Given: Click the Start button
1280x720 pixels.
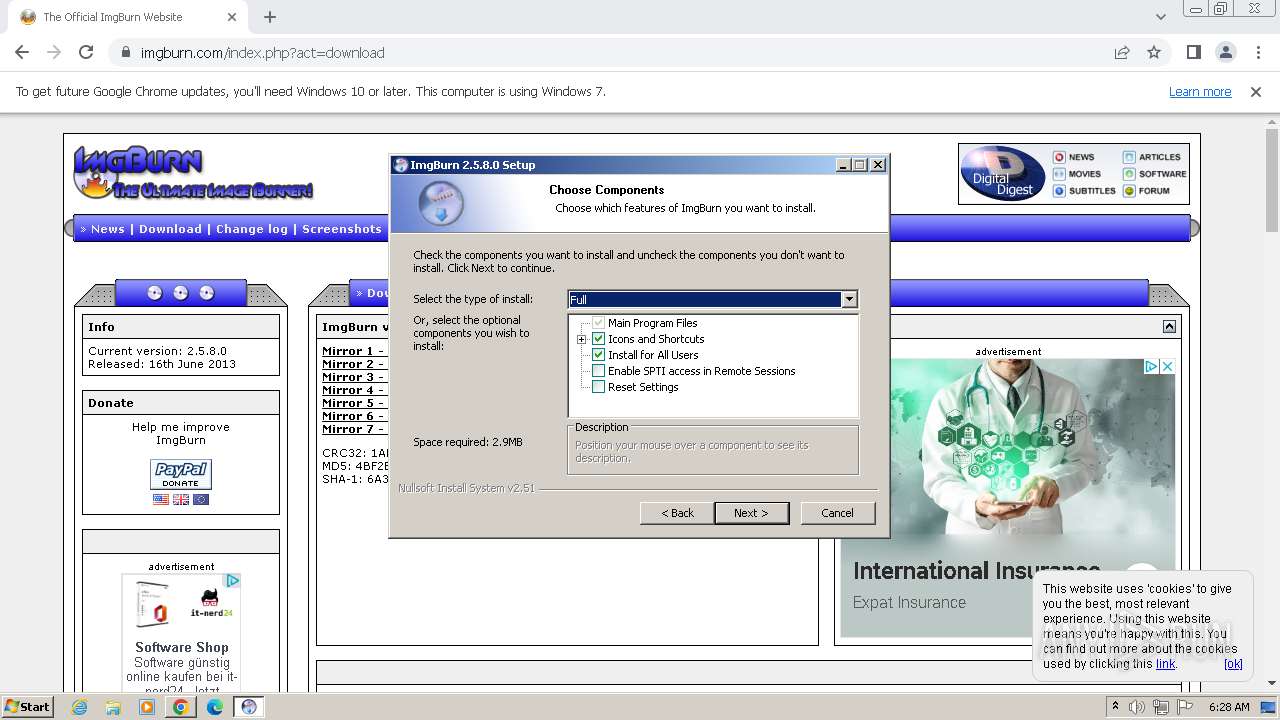Looking at the screenshot, I should (x=29, y=707).
